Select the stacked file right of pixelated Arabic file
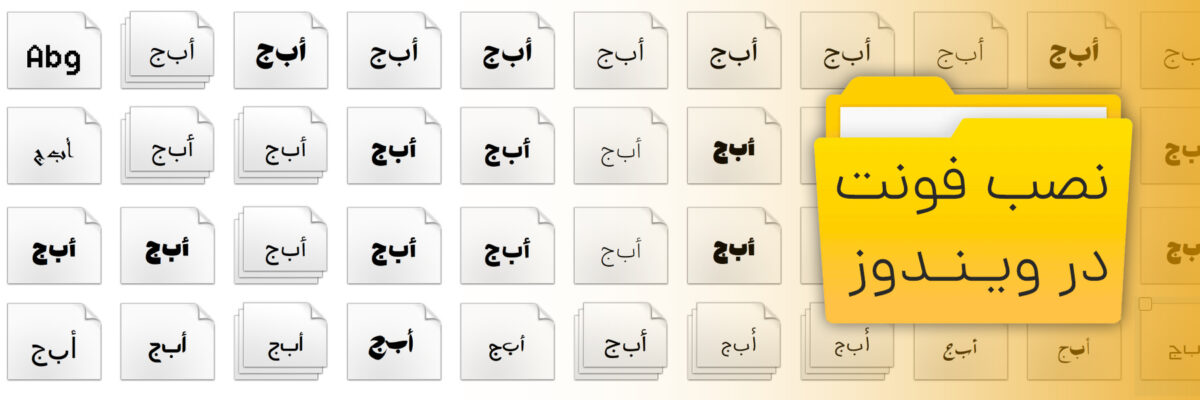 click(167, 148)
